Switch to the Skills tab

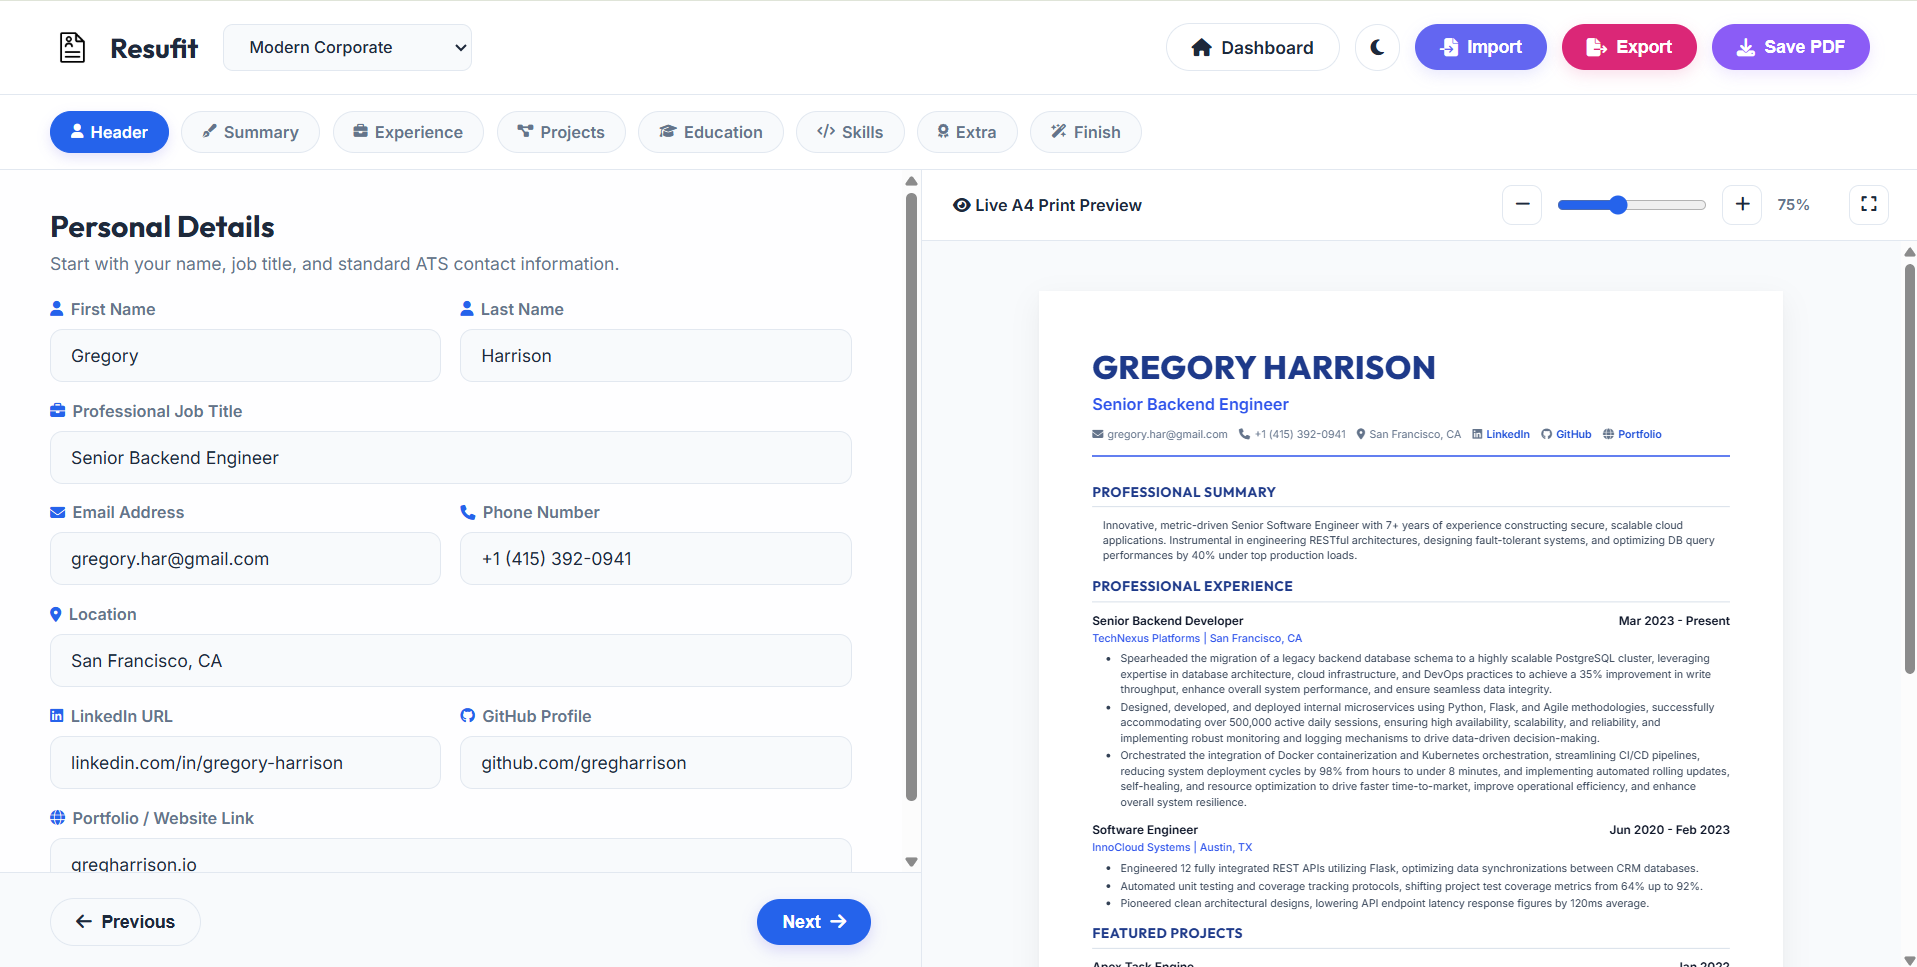click(850, 132)
